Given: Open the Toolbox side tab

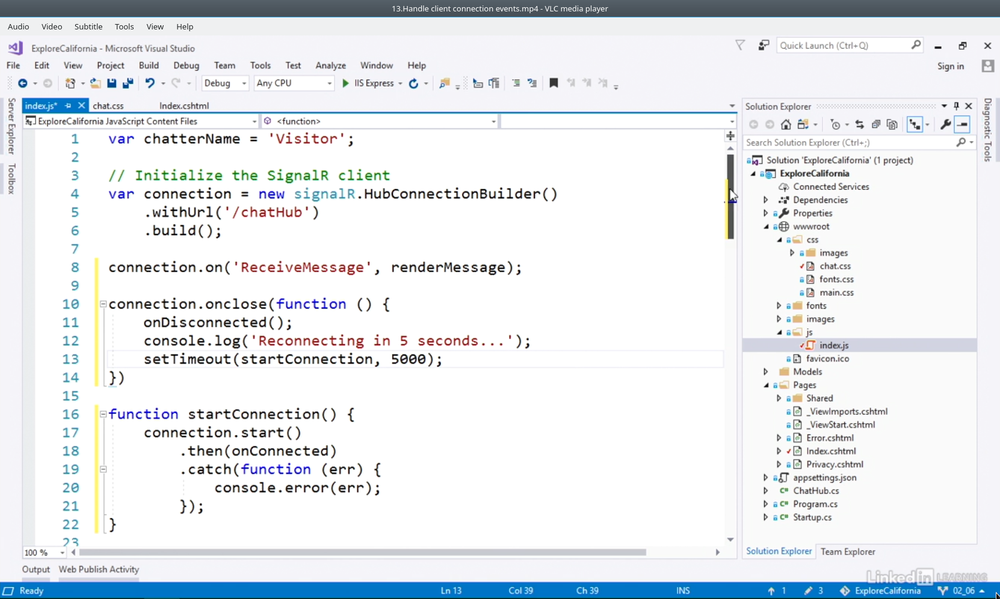Looking at the screenshot, I should [11, 179].
